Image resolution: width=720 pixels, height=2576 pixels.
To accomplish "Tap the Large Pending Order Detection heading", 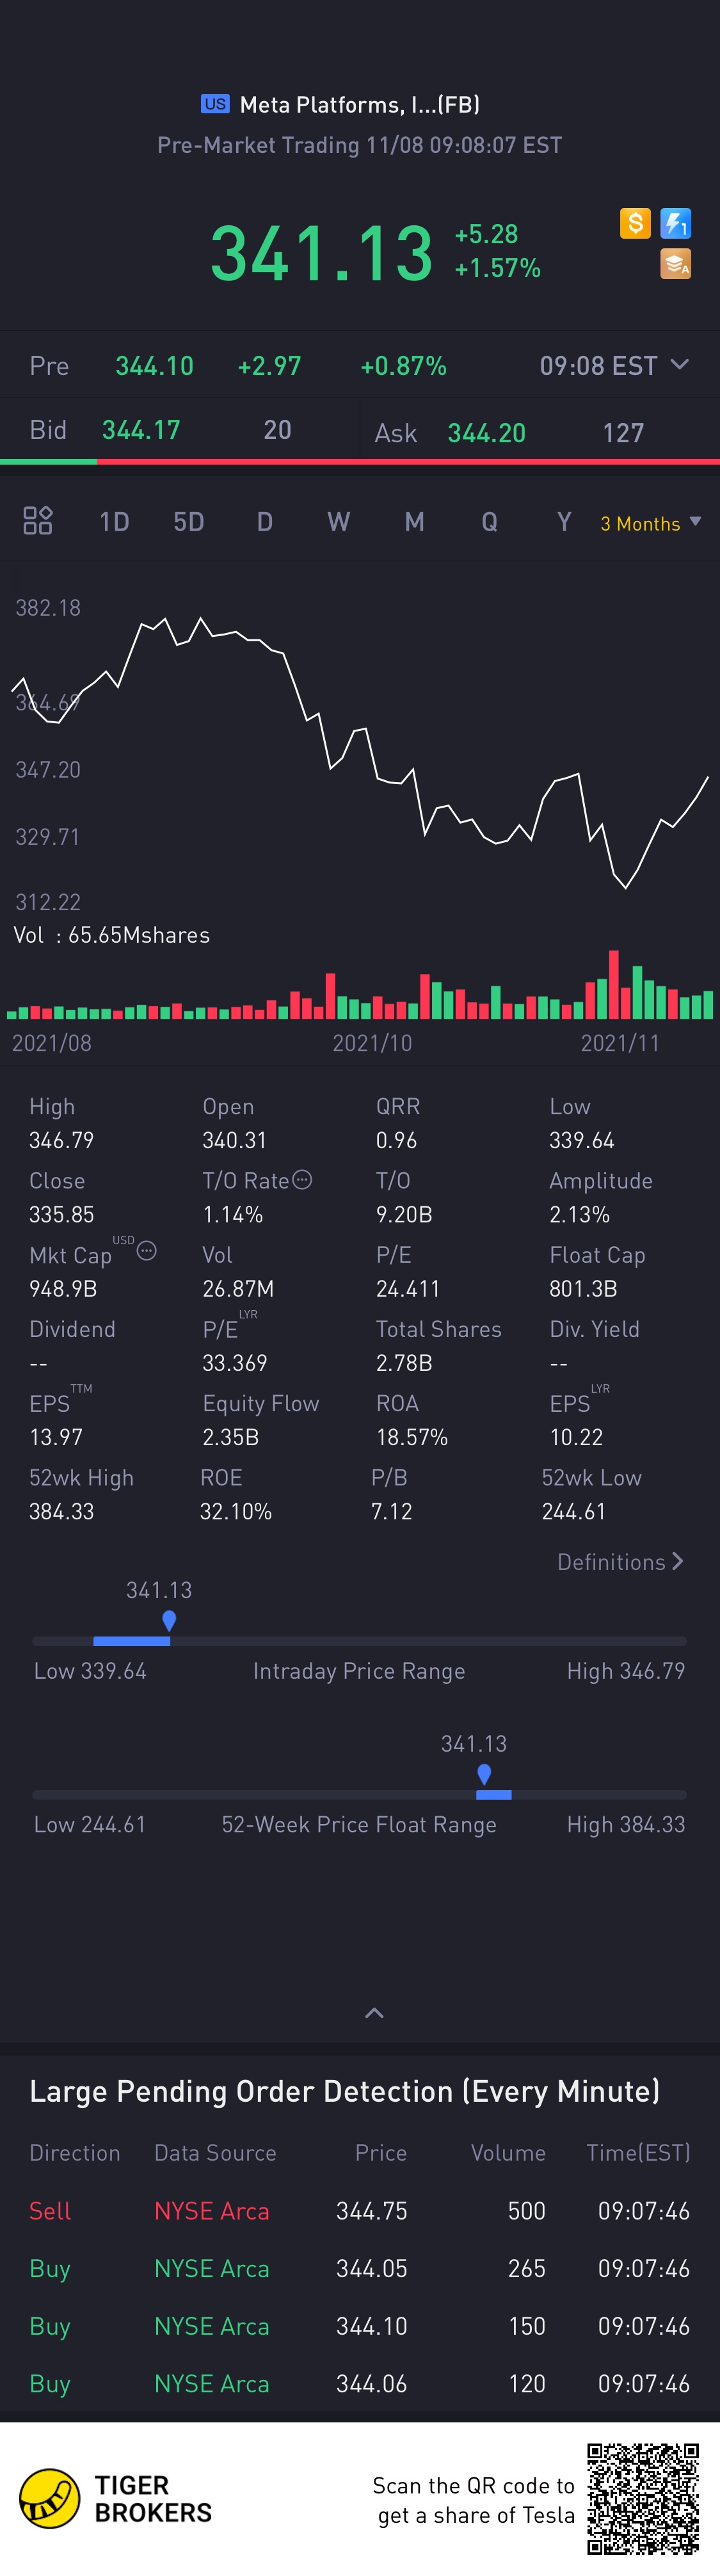I will pyautogui.click(x=345, y=2091).
